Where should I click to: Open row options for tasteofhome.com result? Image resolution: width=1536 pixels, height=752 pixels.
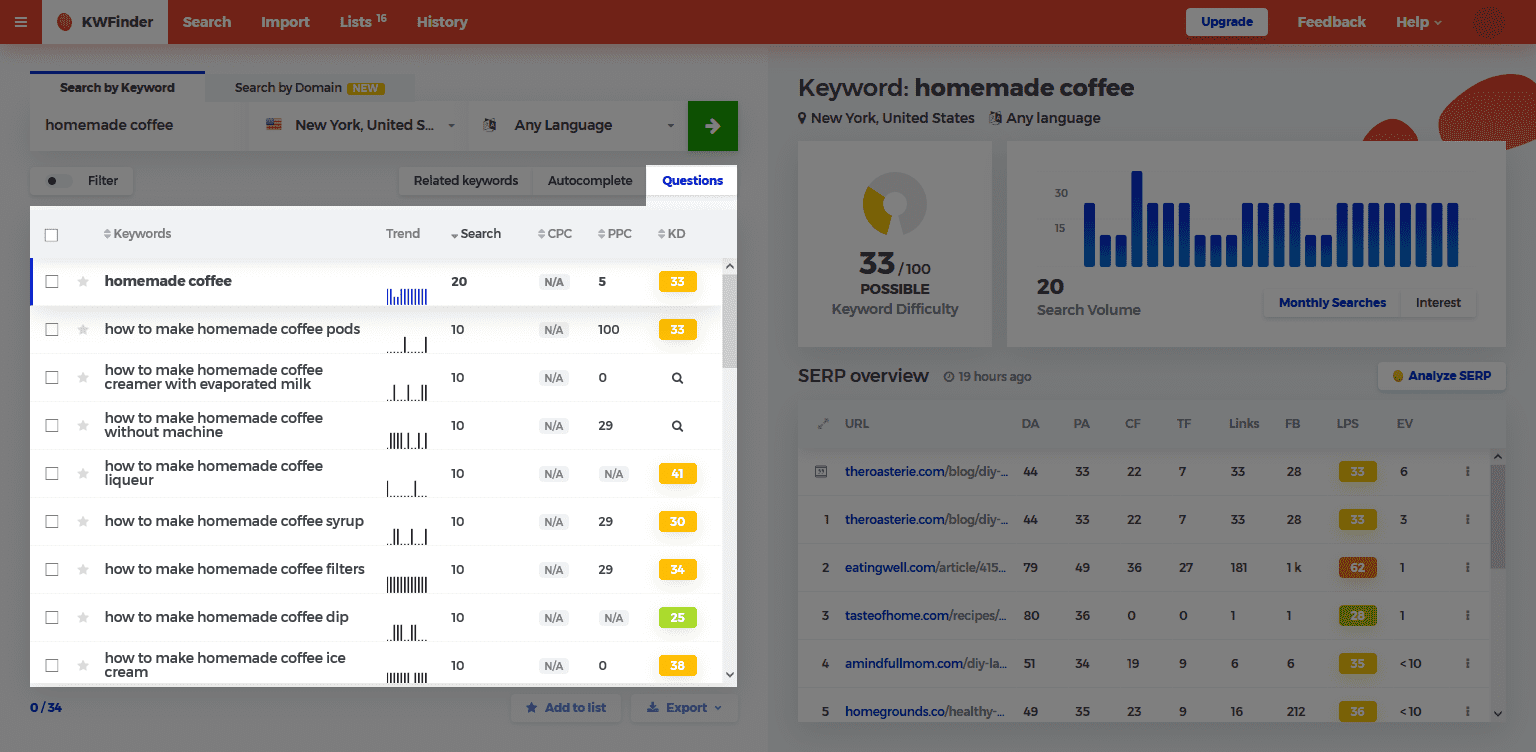[1467, 616]
